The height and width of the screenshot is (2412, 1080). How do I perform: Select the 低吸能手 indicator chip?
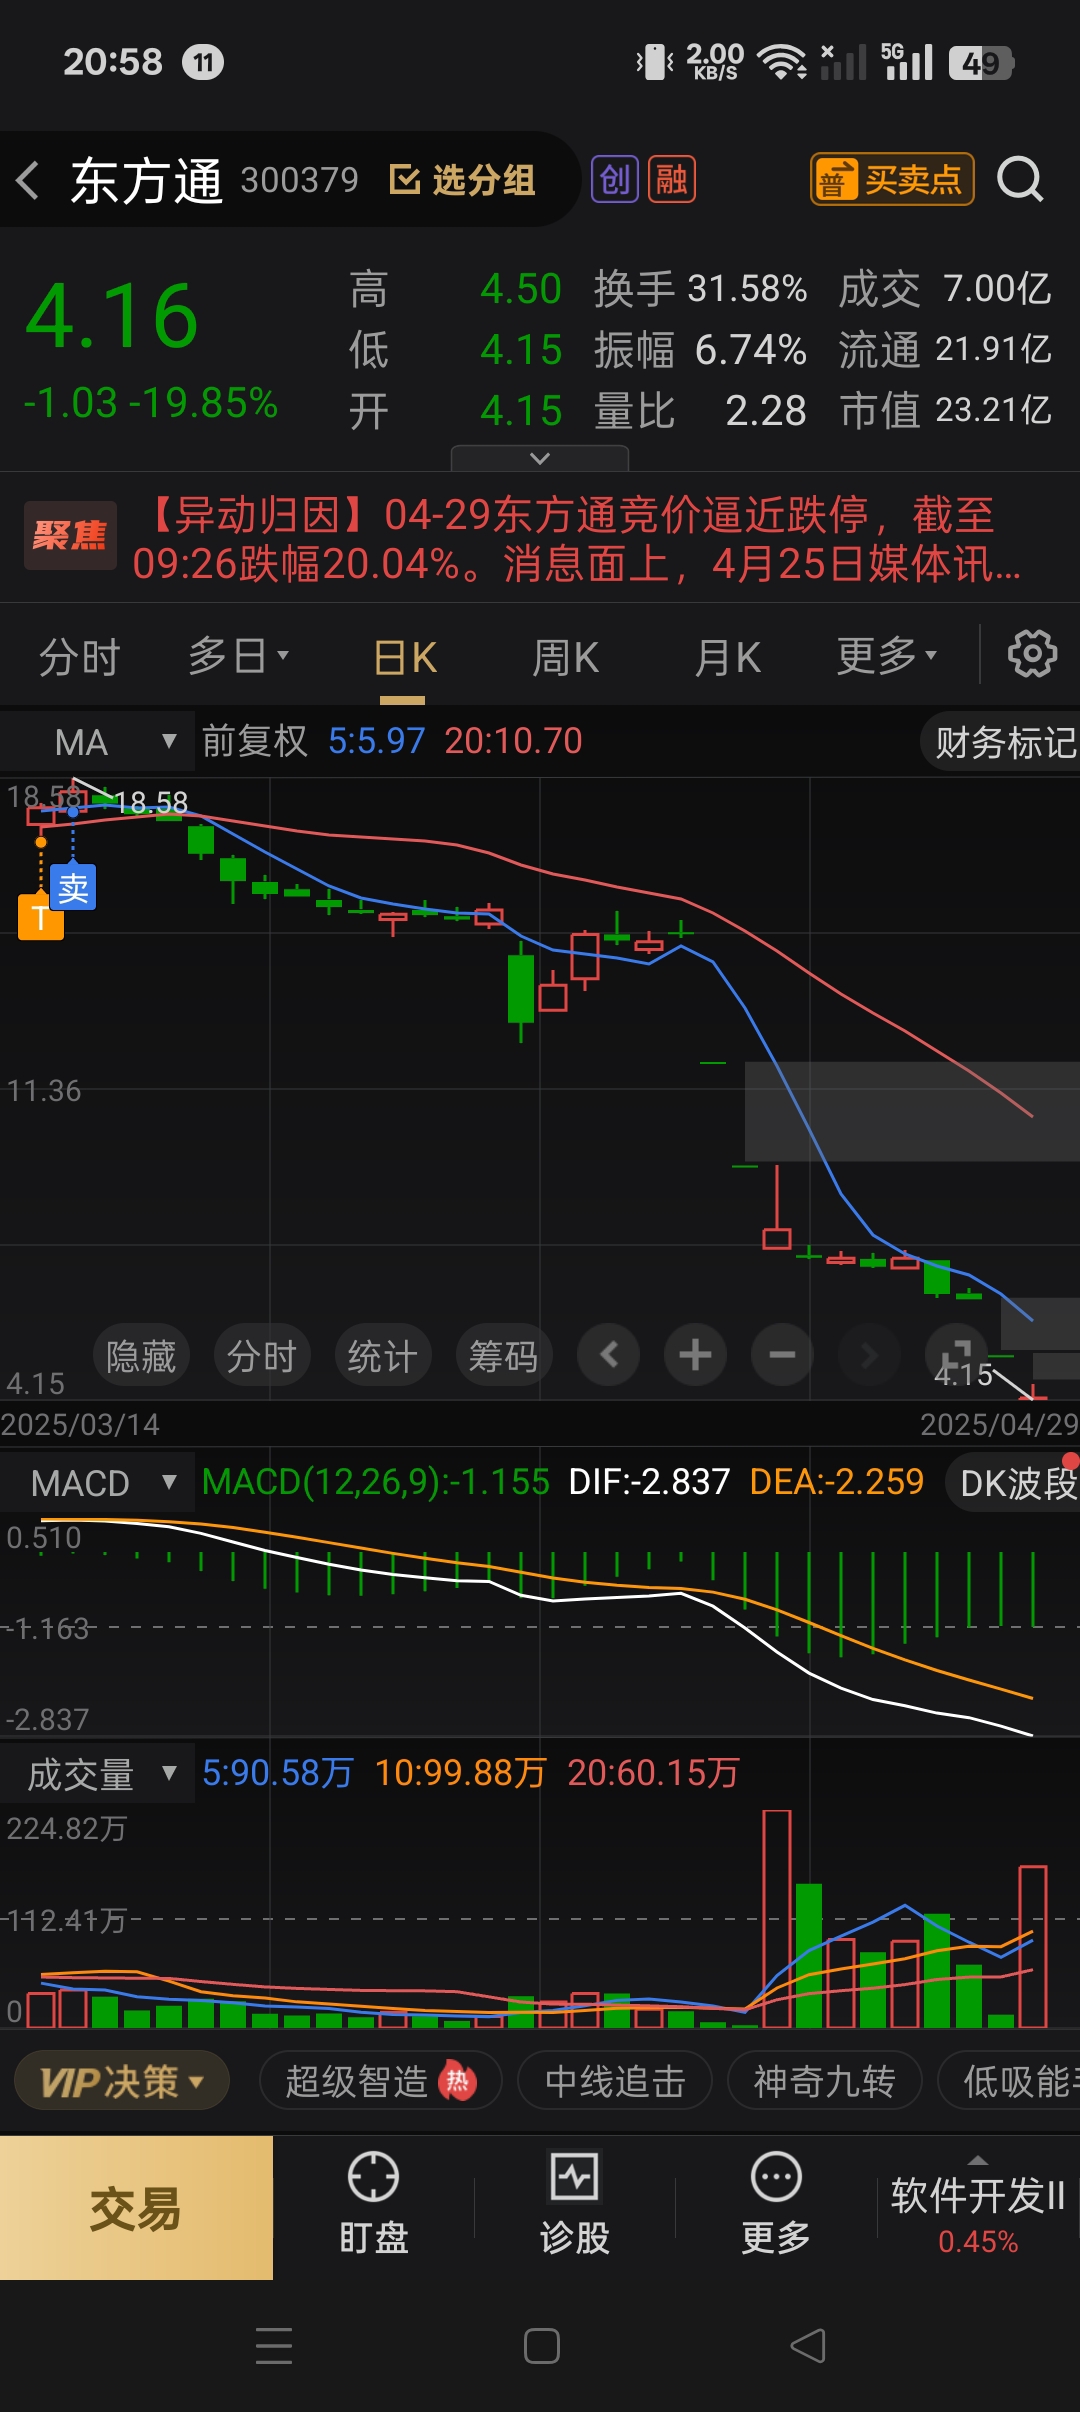pyautogui.click(x=1010, y=2082)
